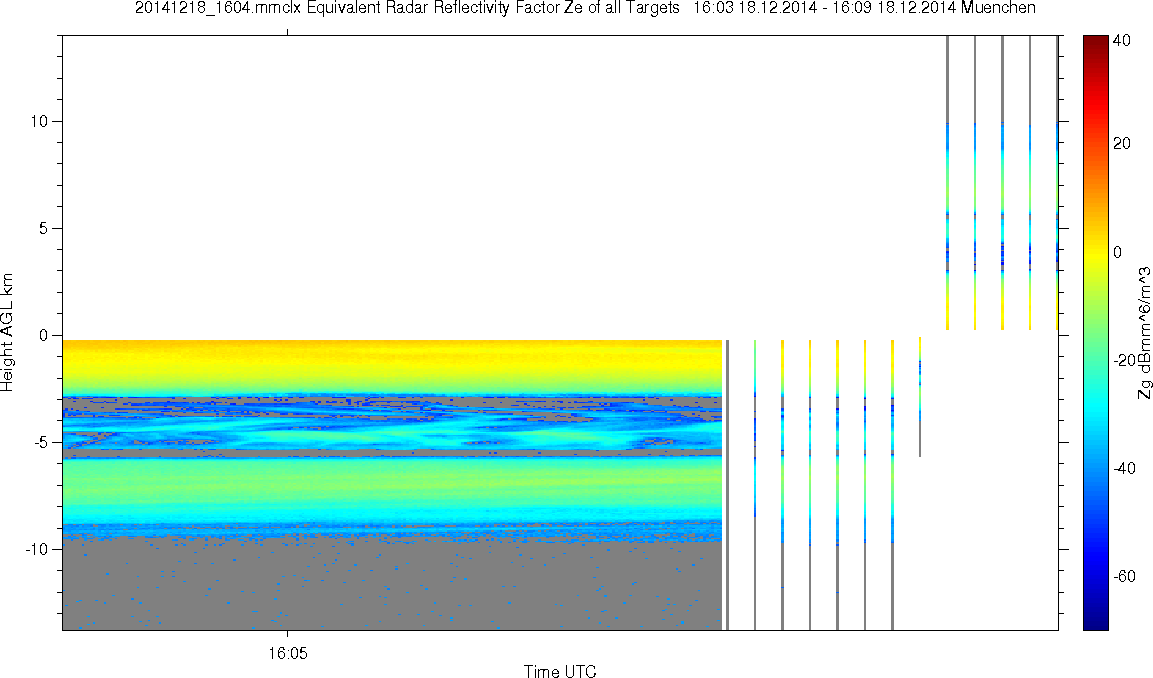
Task: Click the y-axis label '5'
Action: point(43,229)
